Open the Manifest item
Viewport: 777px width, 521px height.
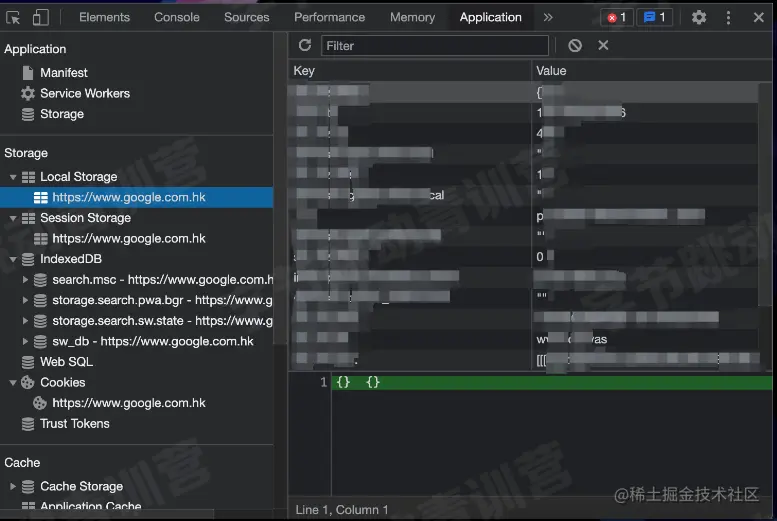pyautogui.click(x=63, y=73)
